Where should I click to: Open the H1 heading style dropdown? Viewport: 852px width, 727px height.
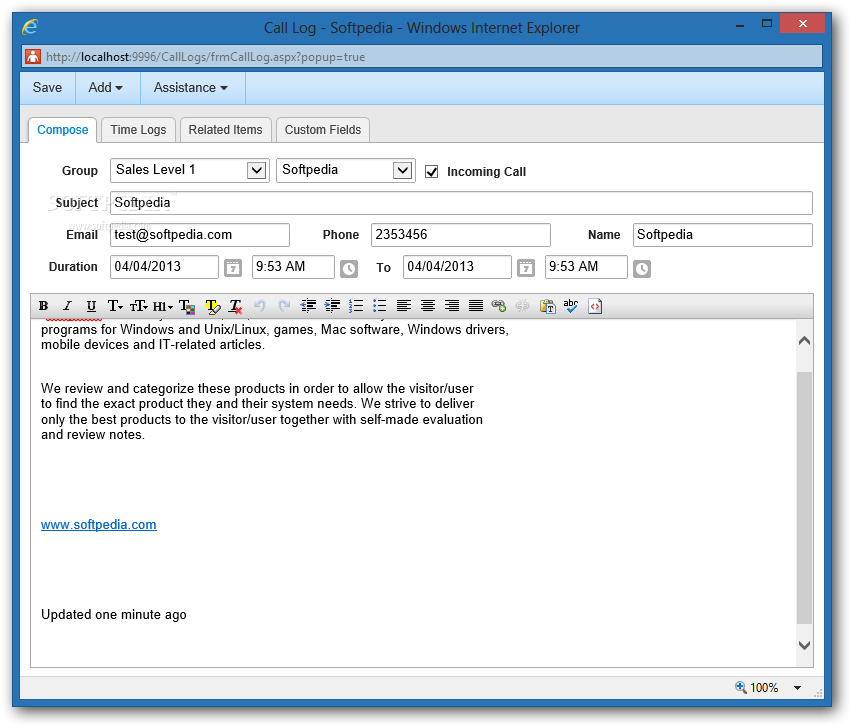tap(162, 306)
